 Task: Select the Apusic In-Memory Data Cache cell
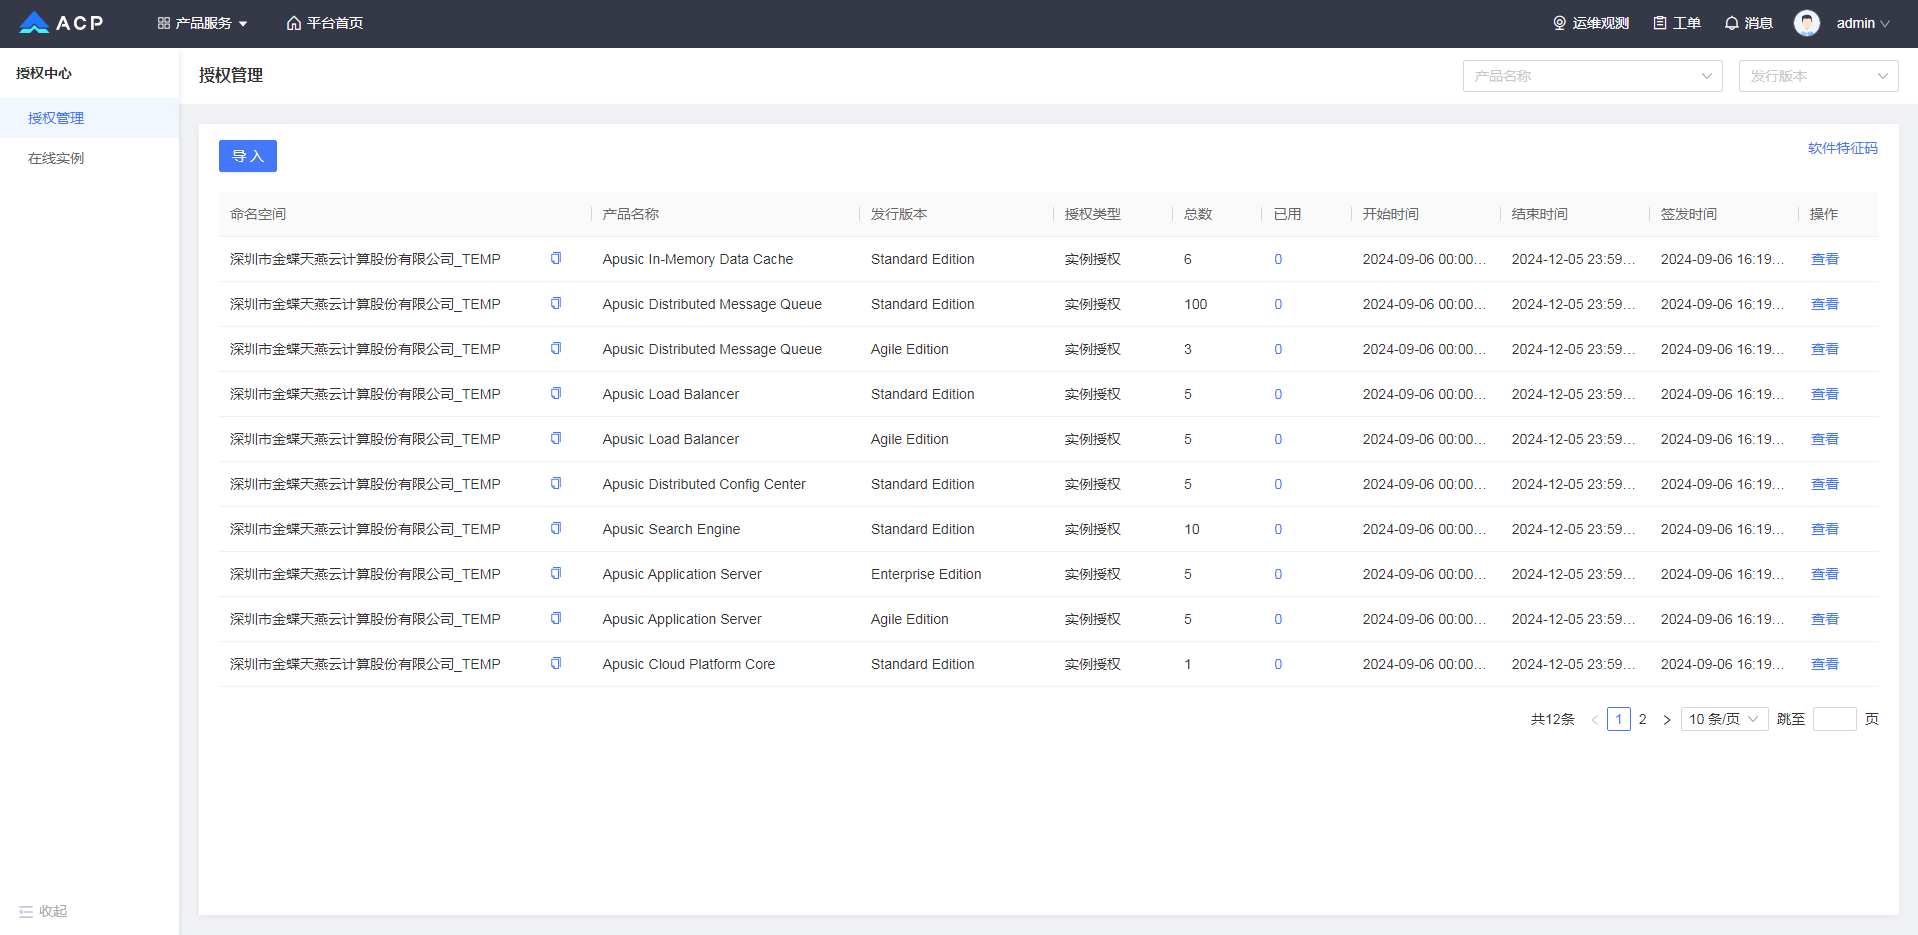(x=698, y=259)
